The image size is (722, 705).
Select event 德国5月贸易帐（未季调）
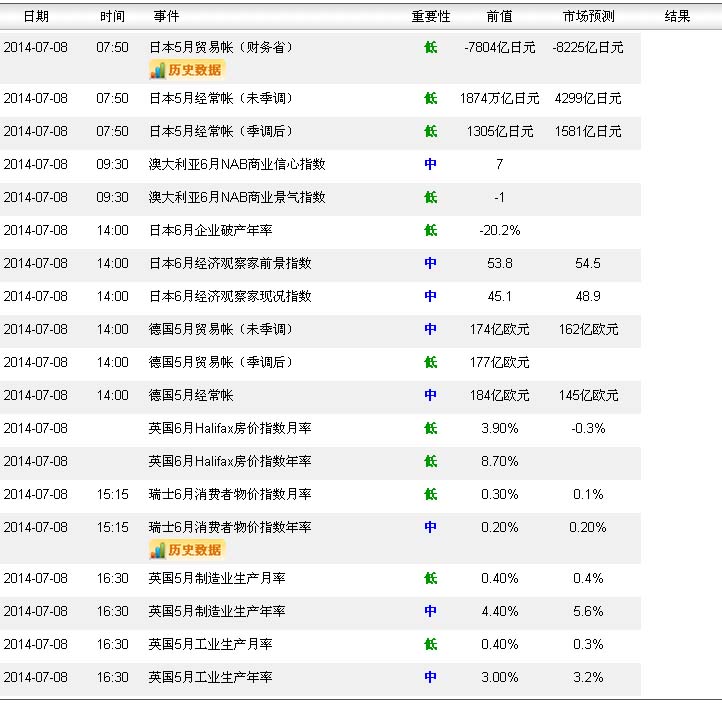pos(221,329)
